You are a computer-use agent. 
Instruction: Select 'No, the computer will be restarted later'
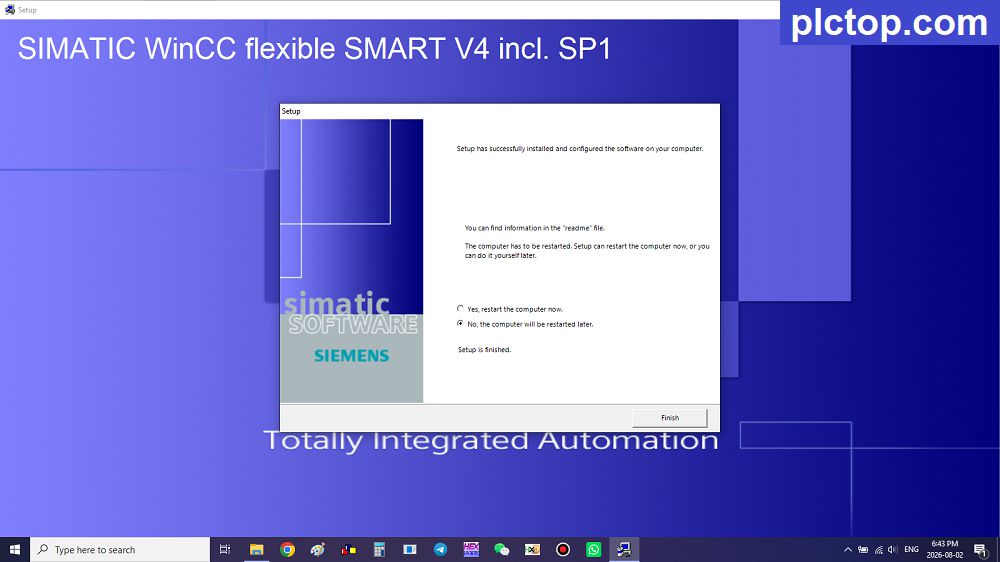(460, 323)
